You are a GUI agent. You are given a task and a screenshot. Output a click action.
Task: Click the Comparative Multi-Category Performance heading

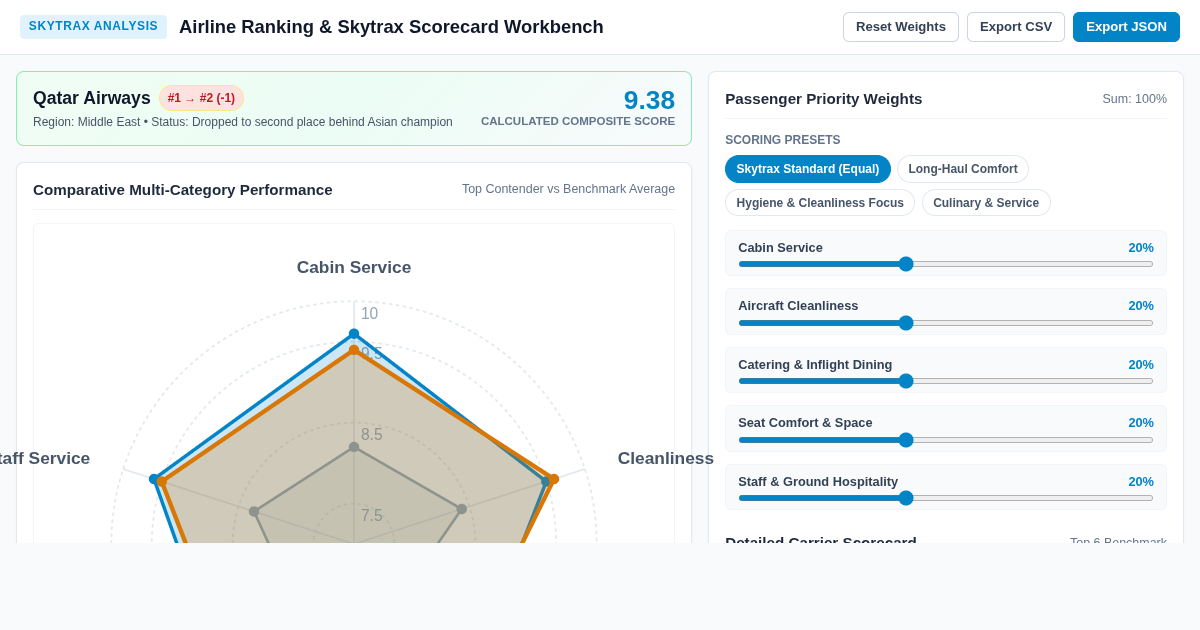point(183,189)
